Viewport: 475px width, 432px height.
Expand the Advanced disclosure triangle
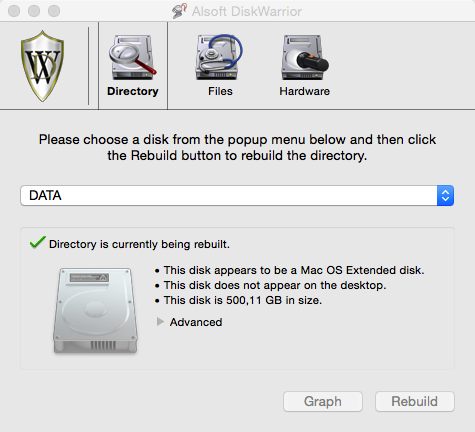(160, 322)
